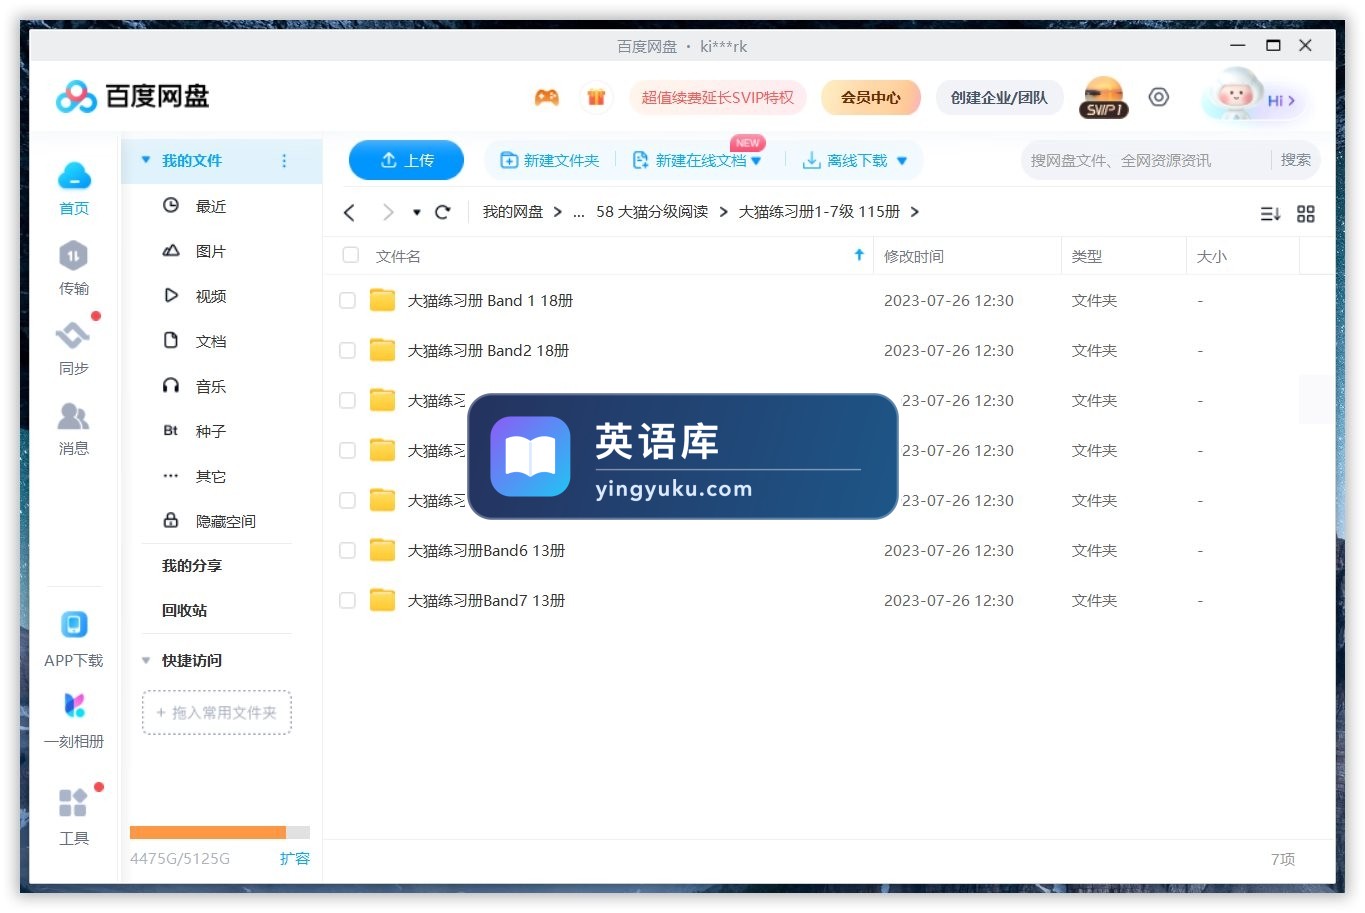Click the astronaut user avatar
1365x913 pixels.
point(1235,95)
